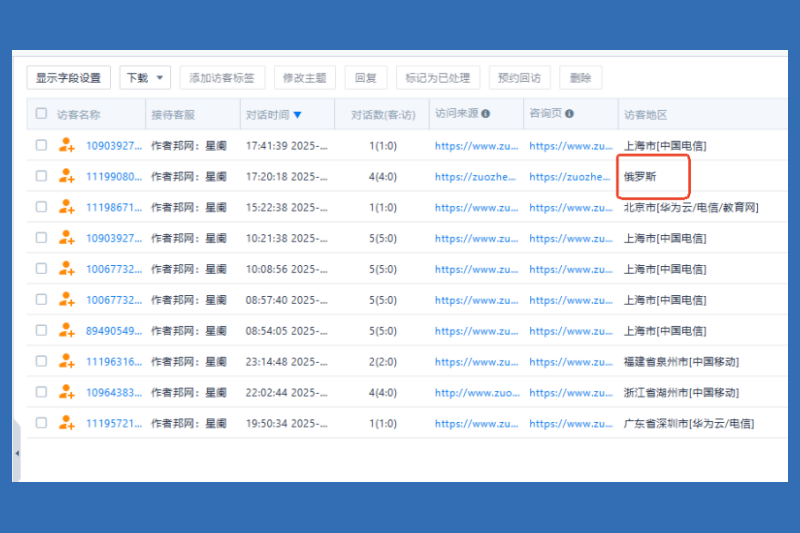Image resolution: width=800 pixels, height=533 pixels.
Task: Click add-visitor icon beside visitor 11198671
Action: [x=67, y=207]
